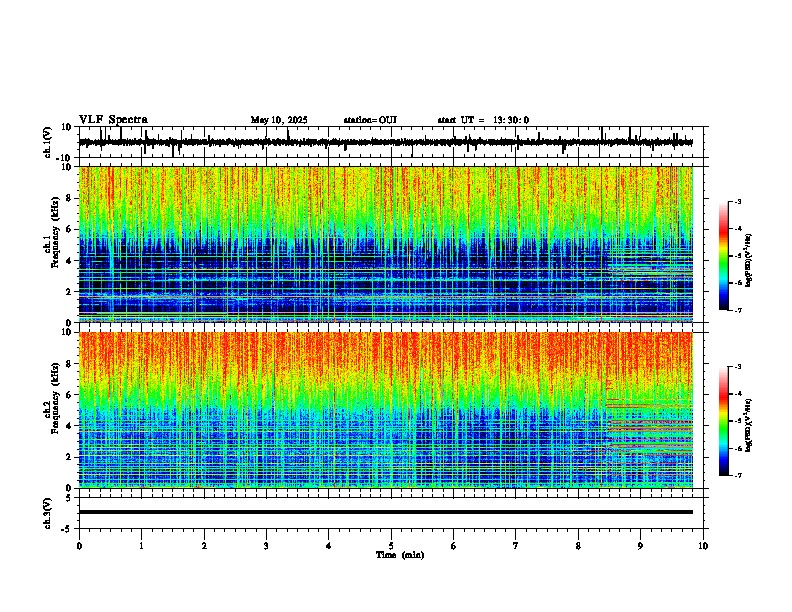Click the ch.2 spectrogram color scale bar
The image size is (792, 612).
coord(723,421)
